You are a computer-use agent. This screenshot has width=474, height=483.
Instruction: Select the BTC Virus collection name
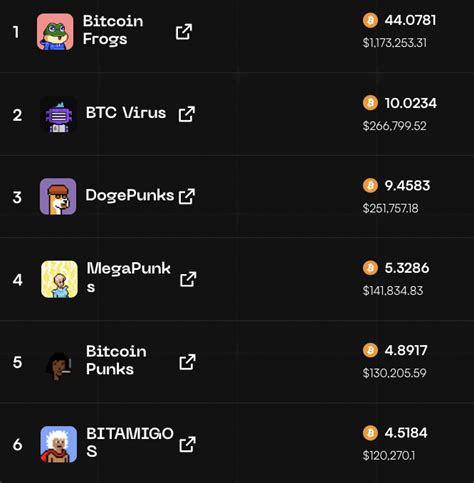point(126,113)
